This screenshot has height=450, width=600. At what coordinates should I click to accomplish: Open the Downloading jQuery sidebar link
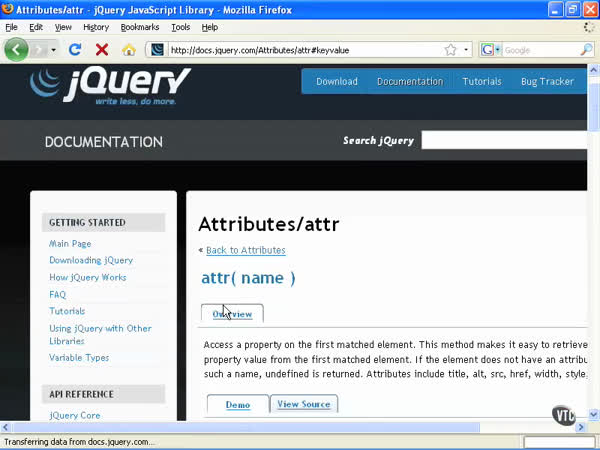click(x=91, y=260)
